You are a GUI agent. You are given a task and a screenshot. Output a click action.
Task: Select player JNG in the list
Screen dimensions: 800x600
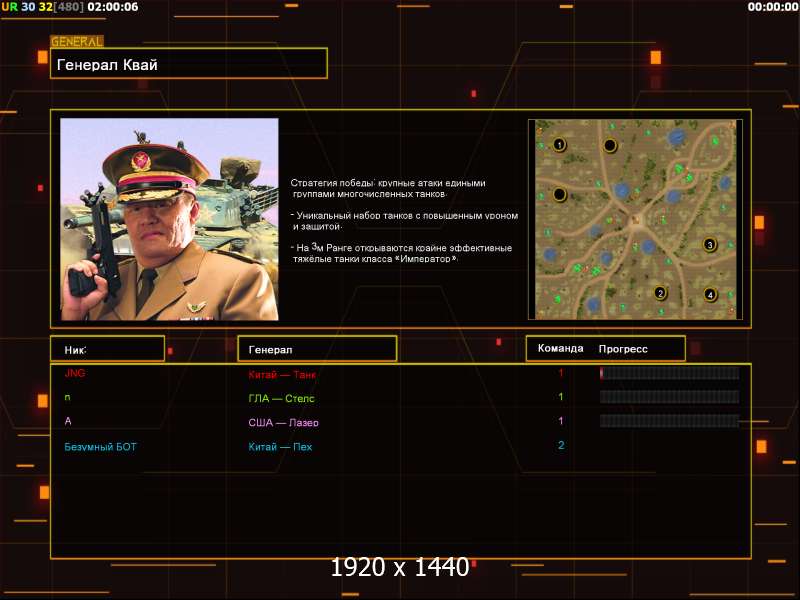coord(75,373)
